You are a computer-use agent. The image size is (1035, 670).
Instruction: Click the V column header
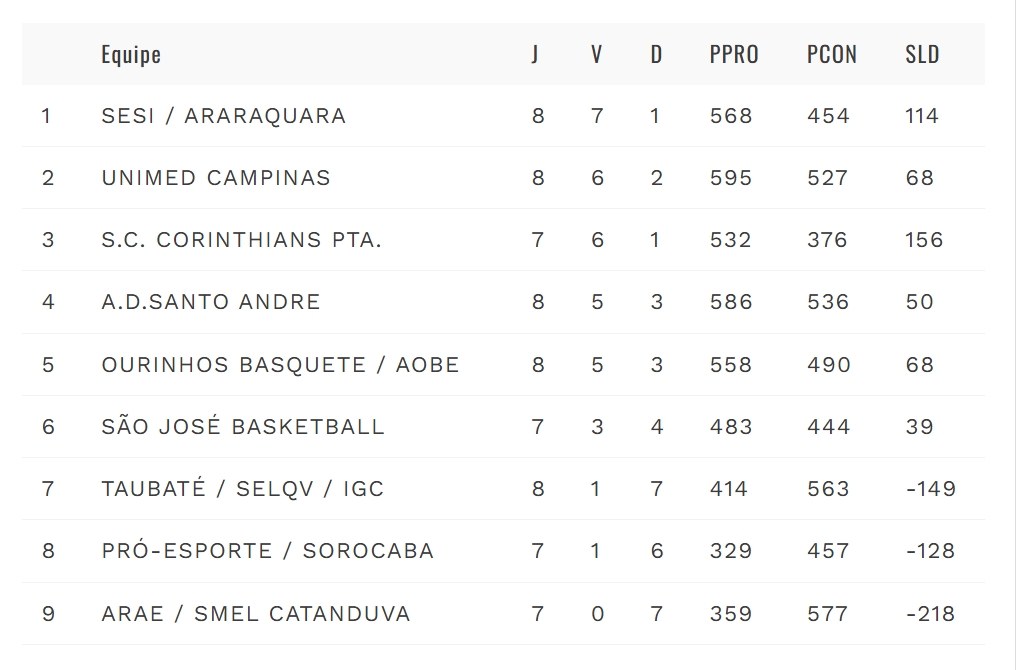pos(596,54)
